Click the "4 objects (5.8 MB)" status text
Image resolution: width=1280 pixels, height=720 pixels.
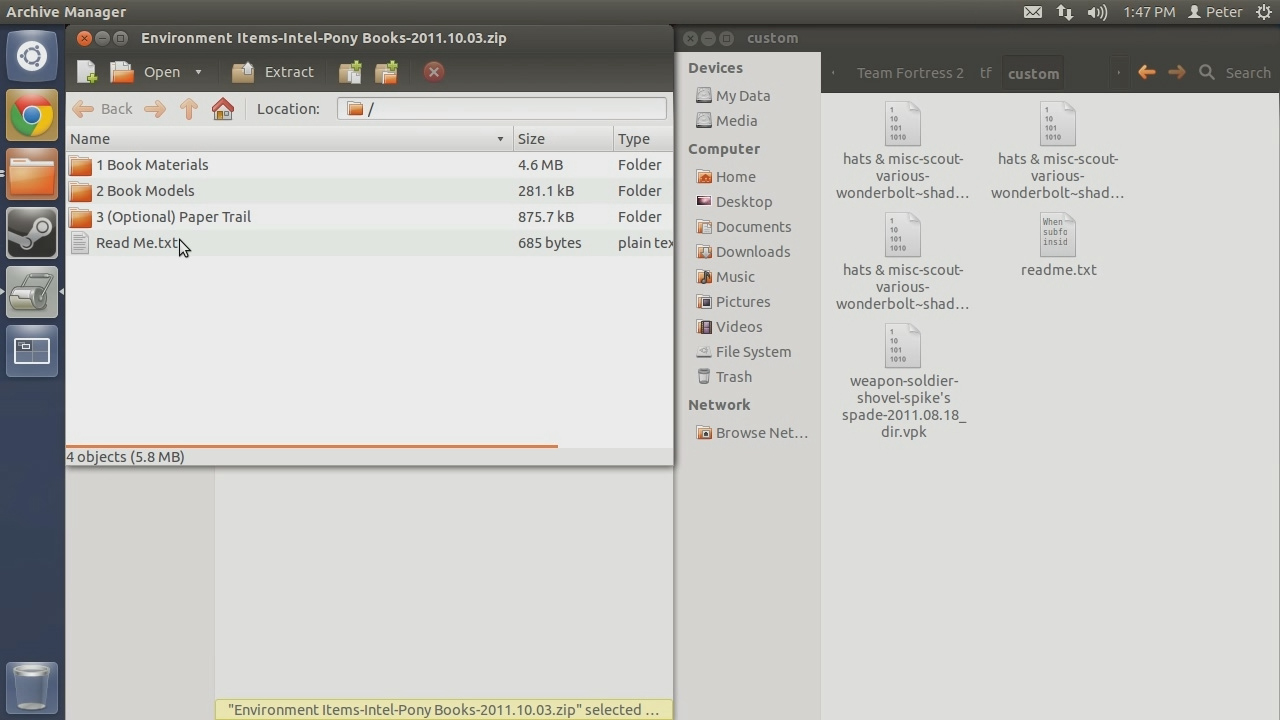tap(126, 457)
